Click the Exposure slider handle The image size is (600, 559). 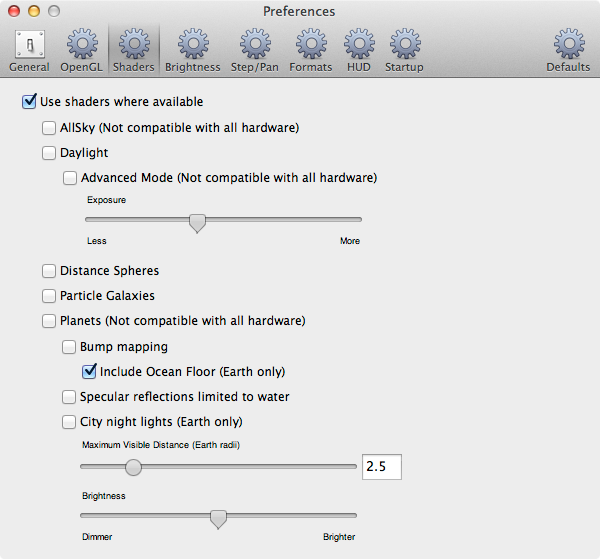[x=198, y=222]
